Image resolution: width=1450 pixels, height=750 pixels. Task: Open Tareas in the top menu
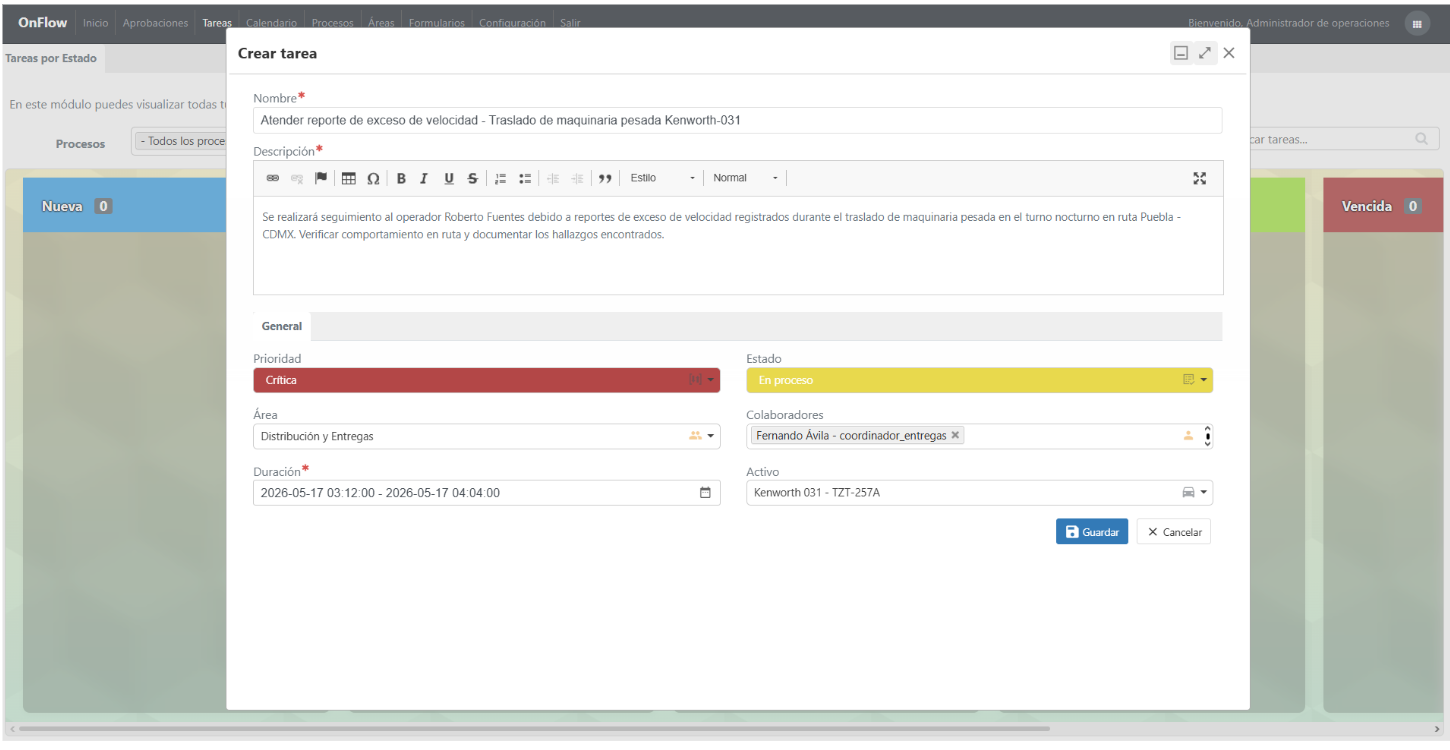pyautogui.click(x=217, y=22)
